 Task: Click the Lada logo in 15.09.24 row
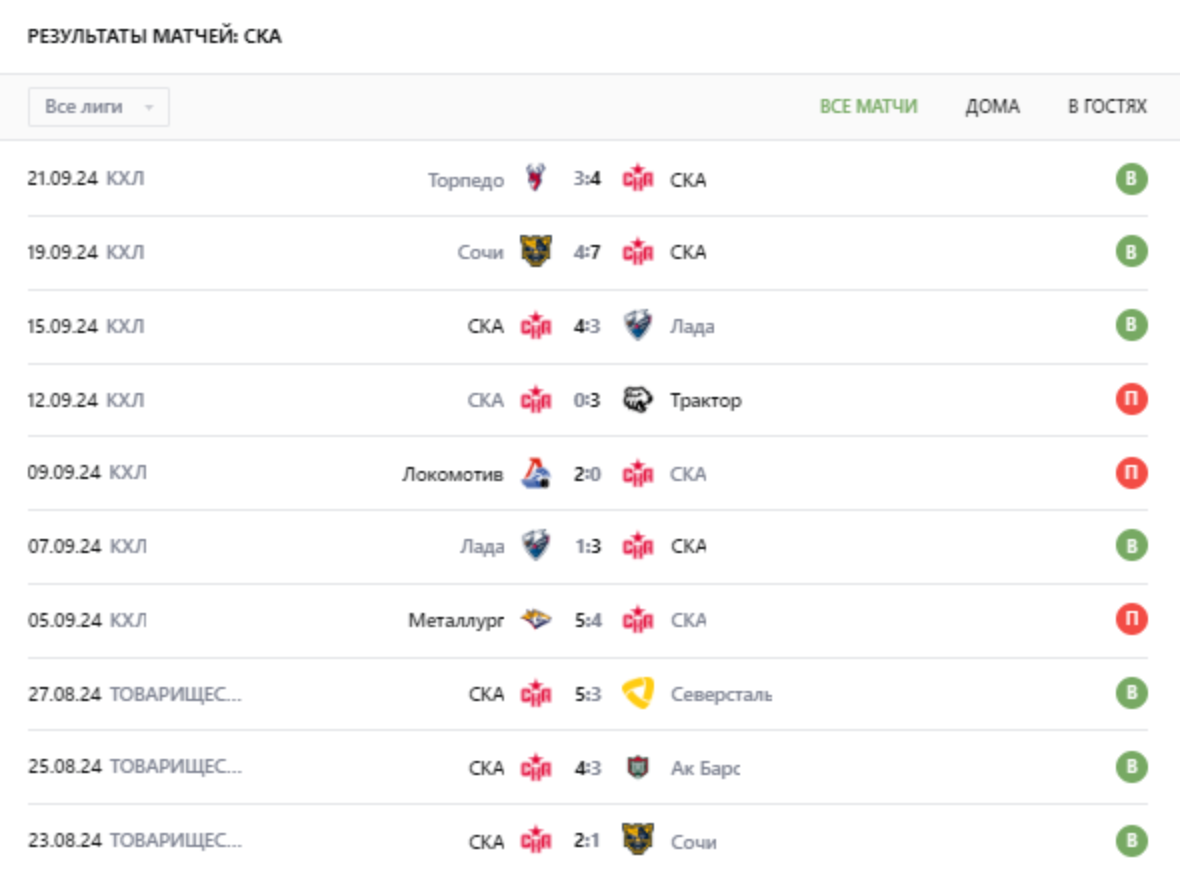pos(637,326)
